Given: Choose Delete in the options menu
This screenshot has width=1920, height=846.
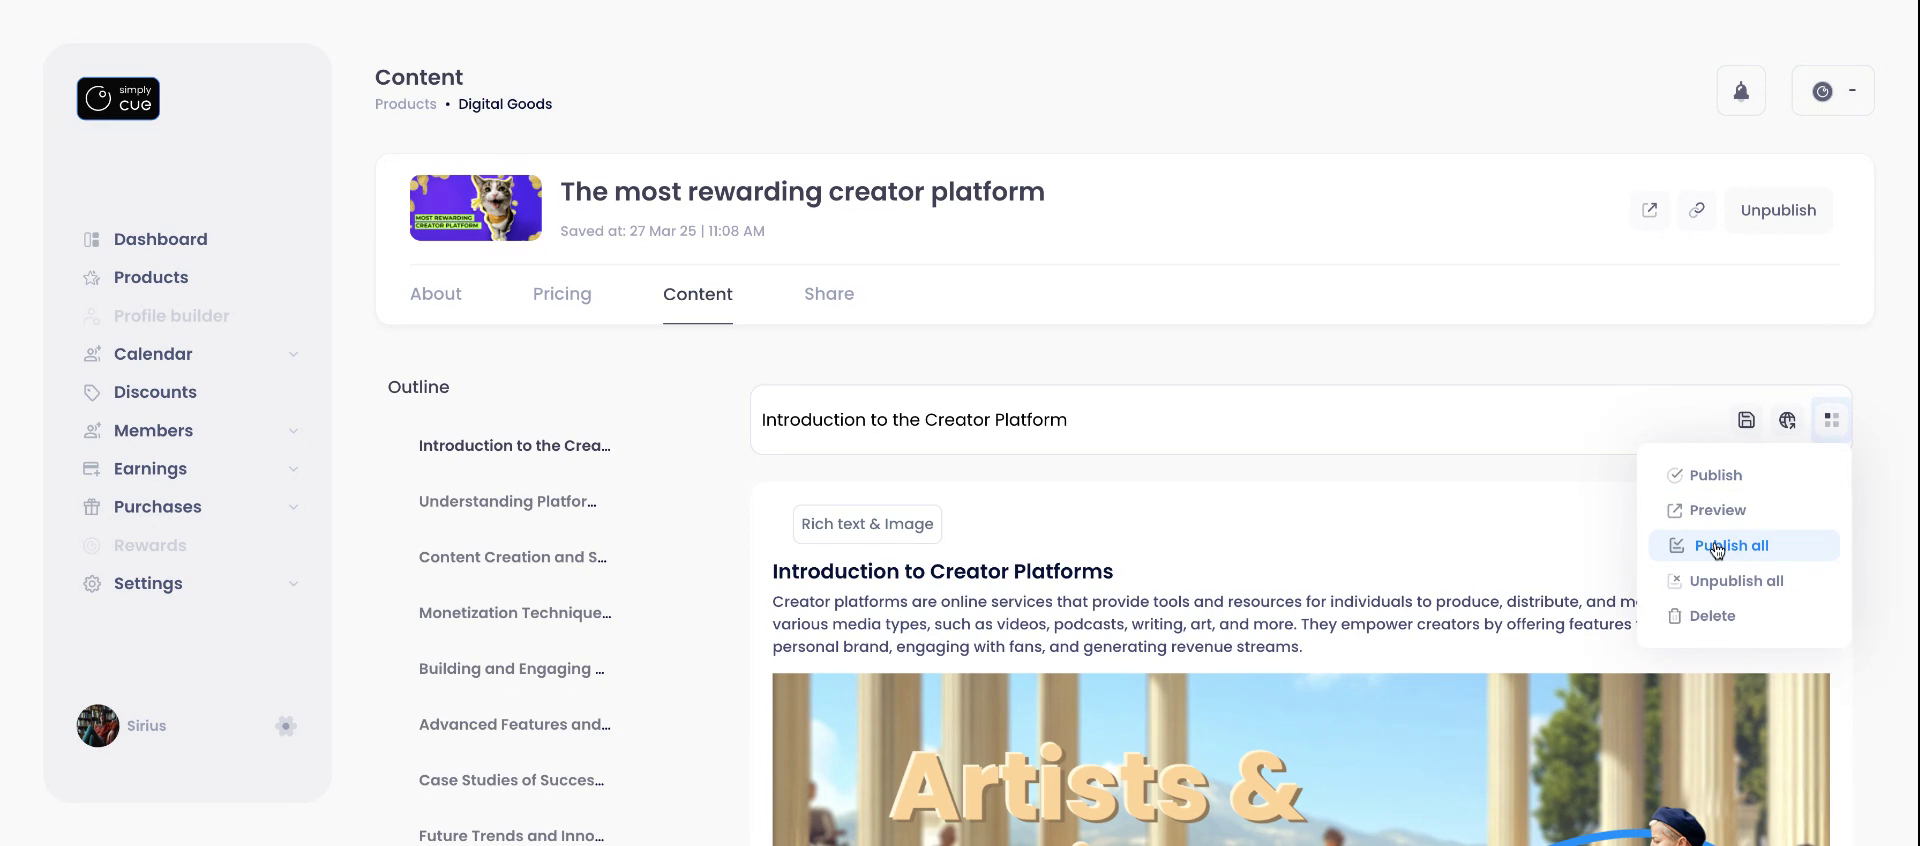Looking at the screenshot, I should pyautogui.click(x=1711, y=616).
